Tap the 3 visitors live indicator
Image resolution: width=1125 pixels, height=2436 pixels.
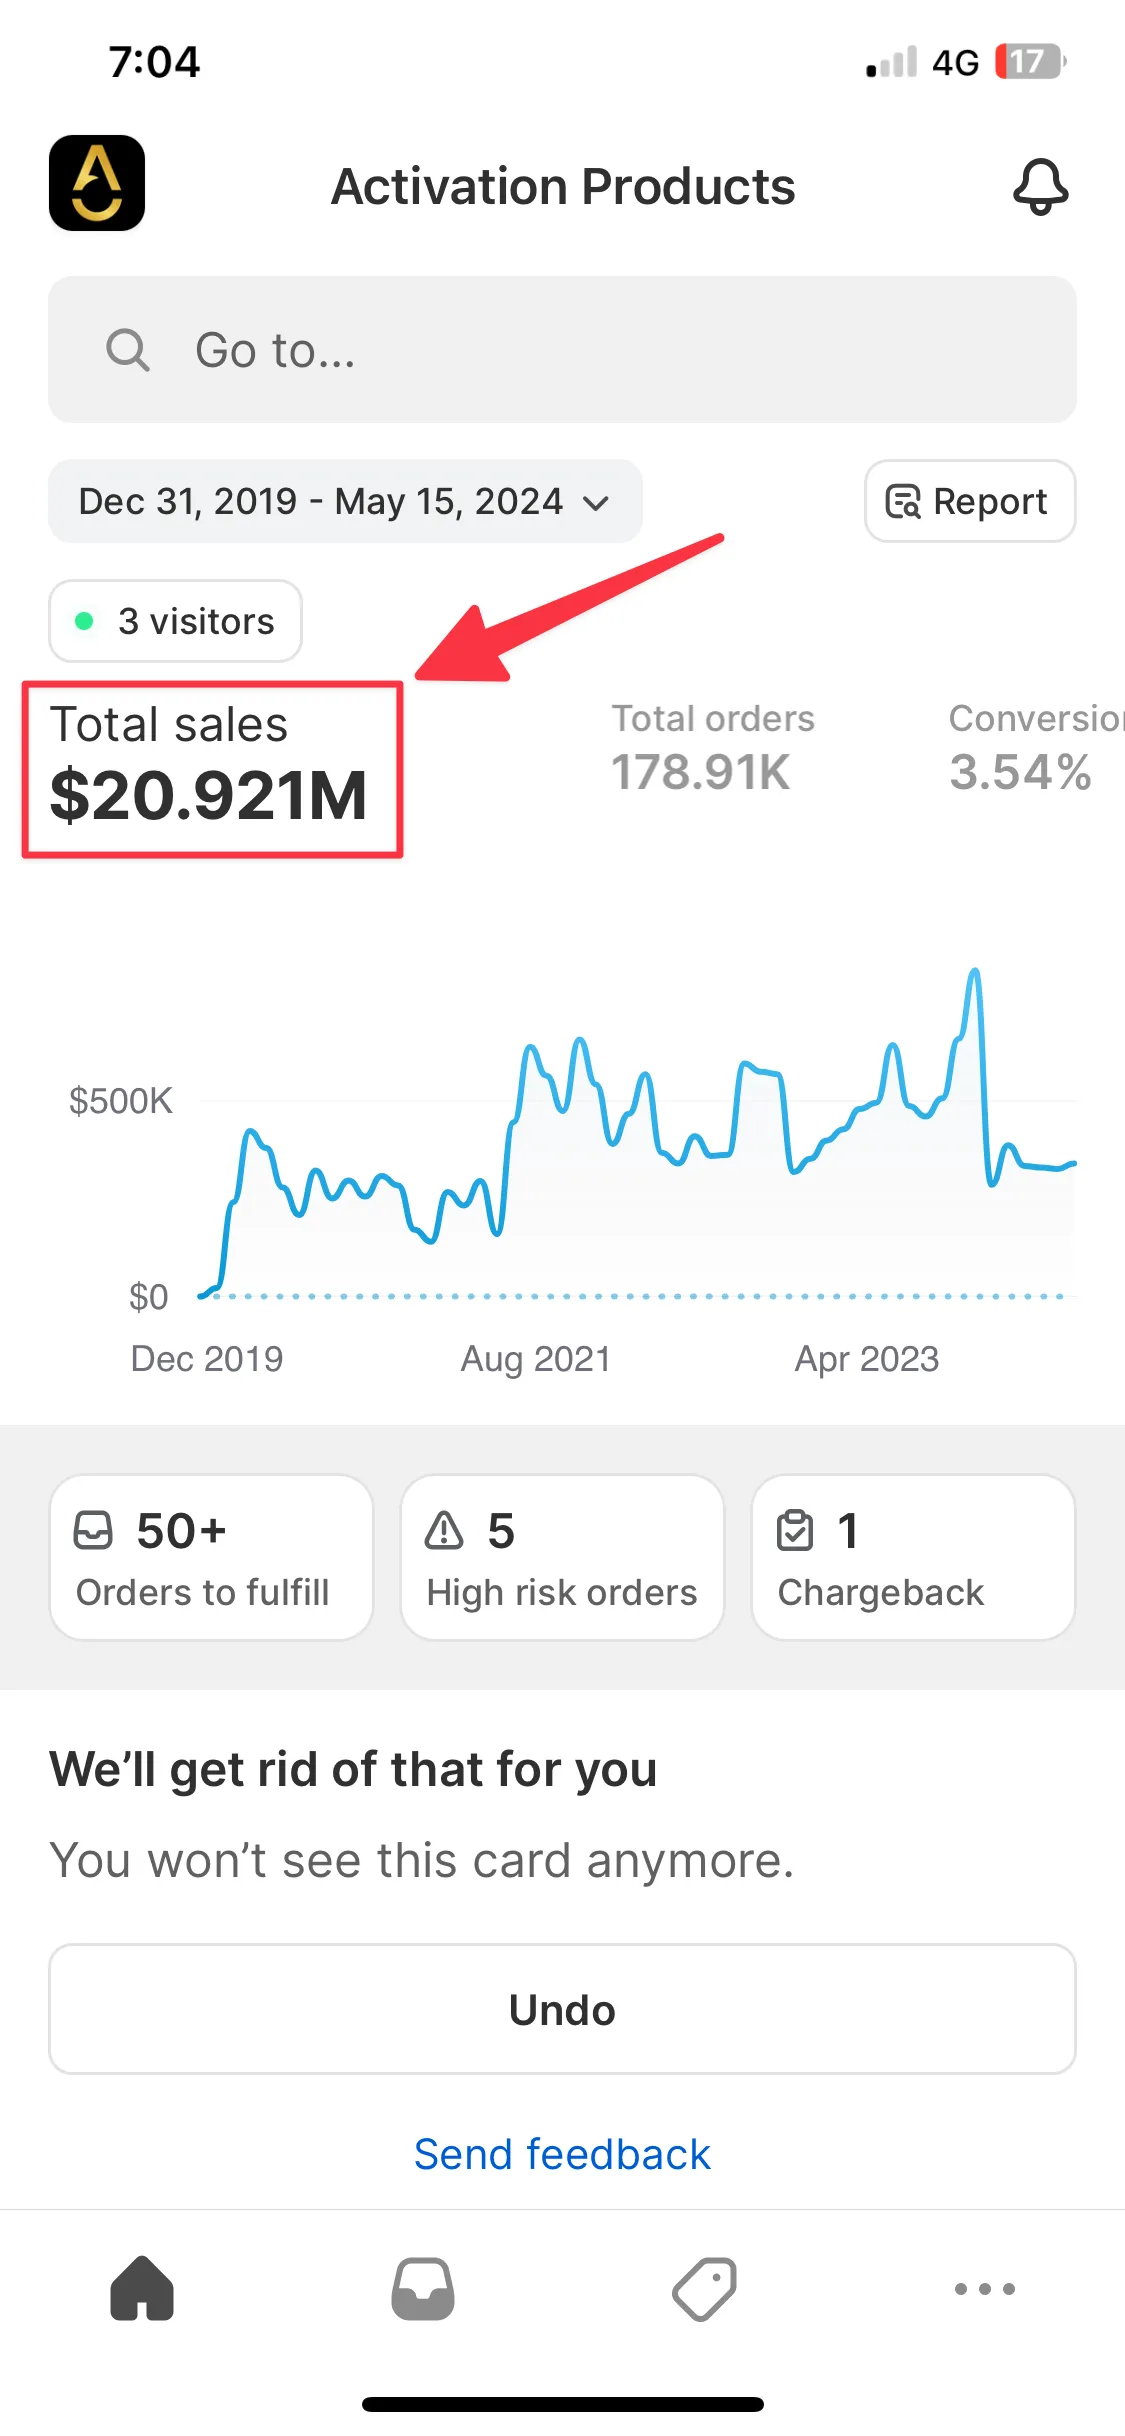coord(176,621)
